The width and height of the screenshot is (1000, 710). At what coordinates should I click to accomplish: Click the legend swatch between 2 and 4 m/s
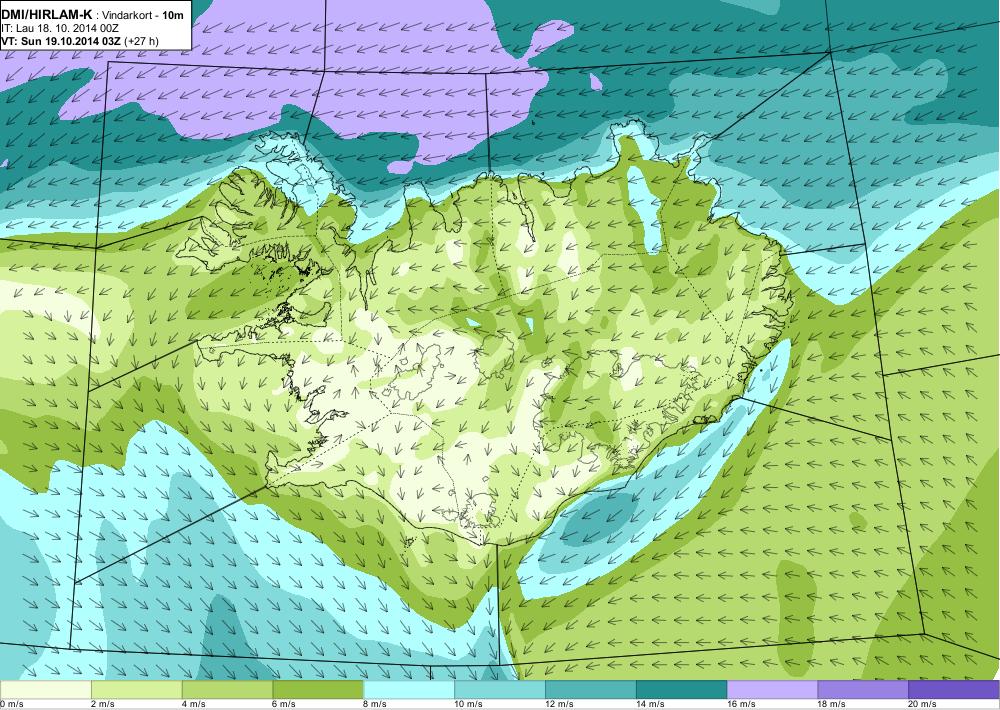point(137,690)
